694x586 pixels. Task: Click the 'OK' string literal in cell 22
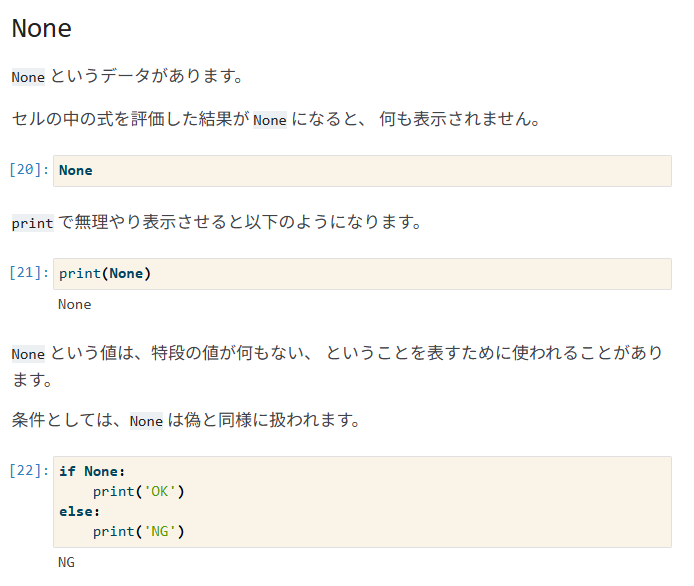pyautogui.click(x=160, y=491)
